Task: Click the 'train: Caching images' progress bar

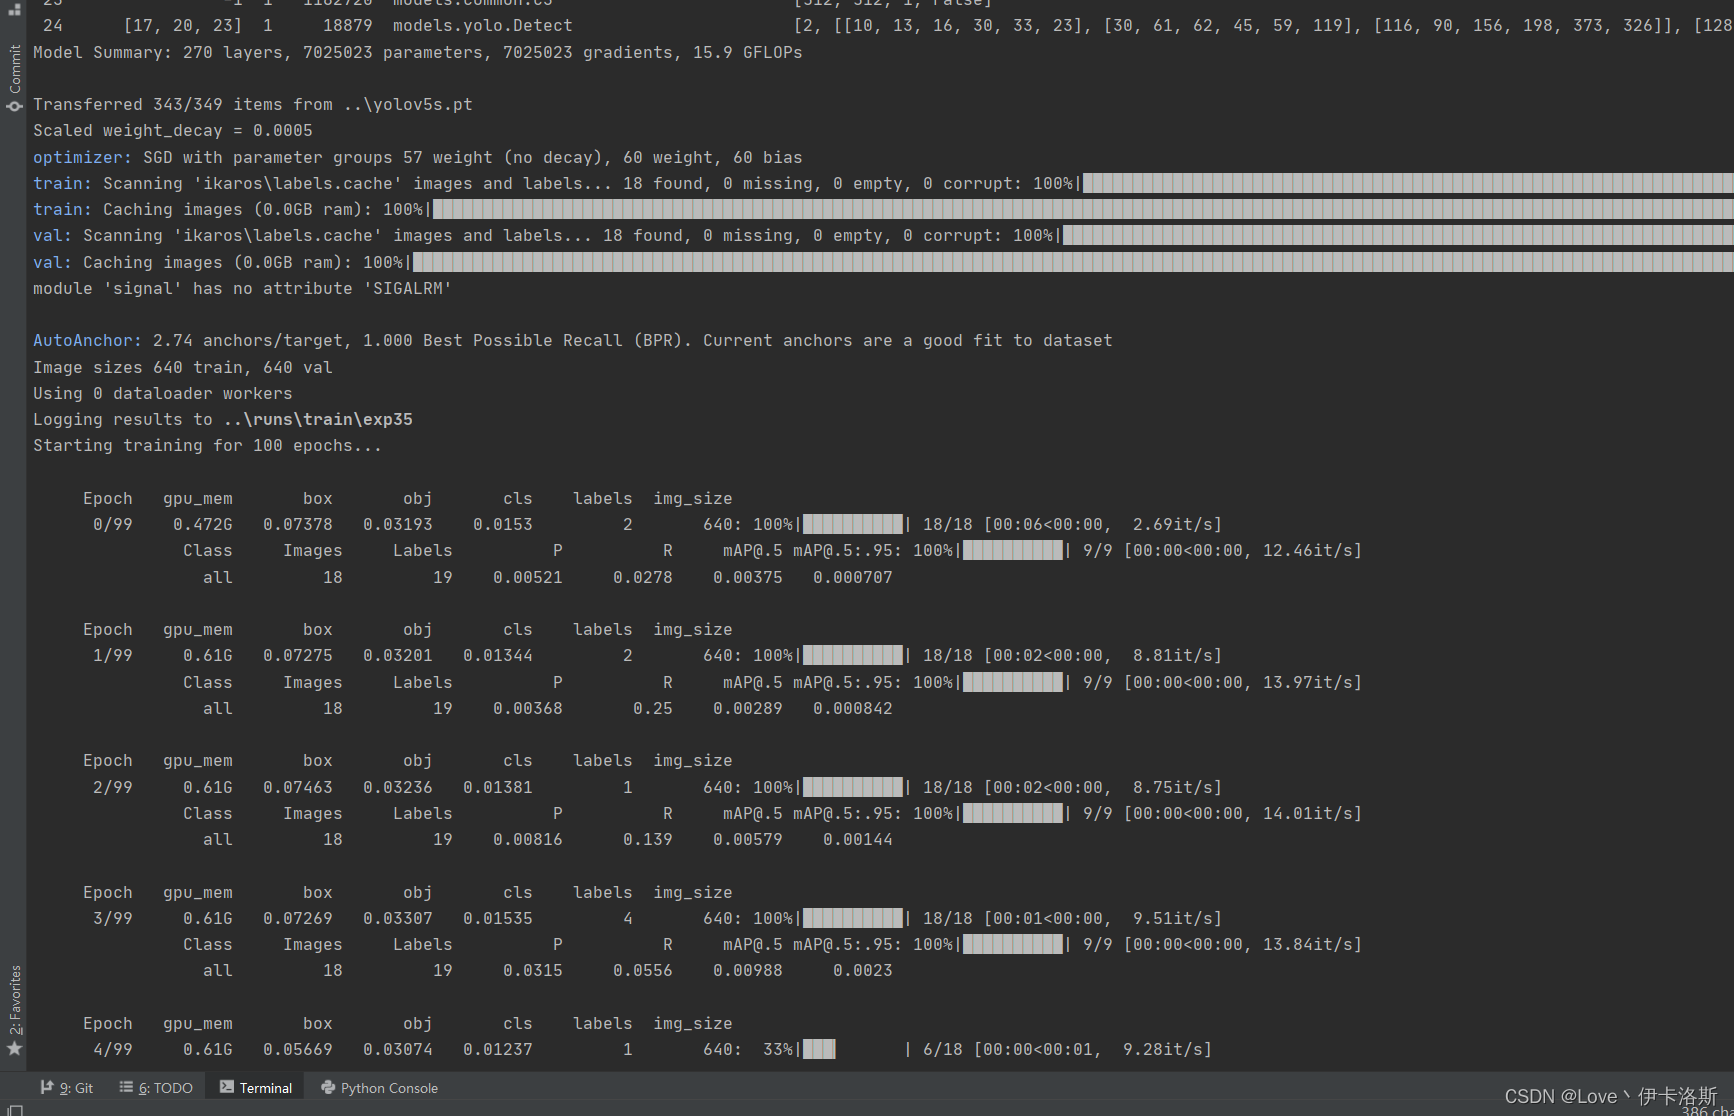Action: click(x=1083, y=209)
